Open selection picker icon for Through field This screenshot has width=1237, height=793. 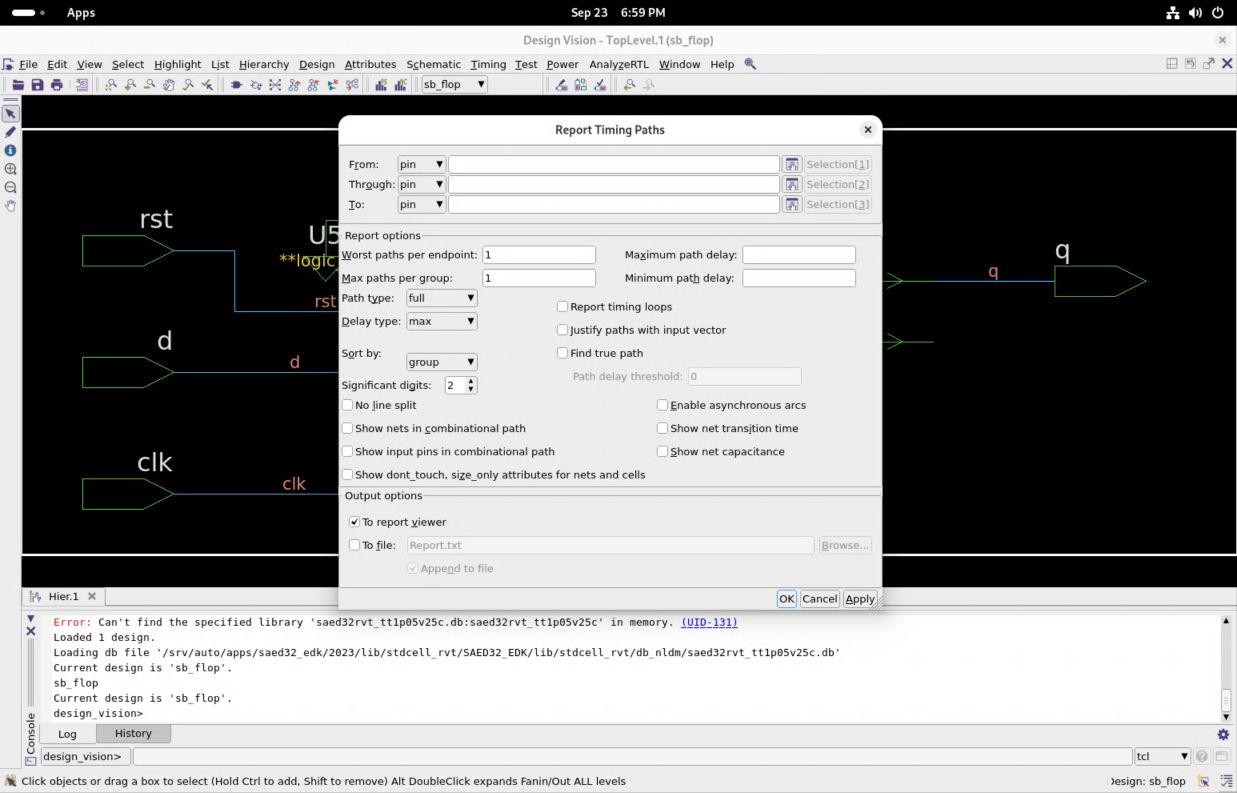tap(792, 184)
